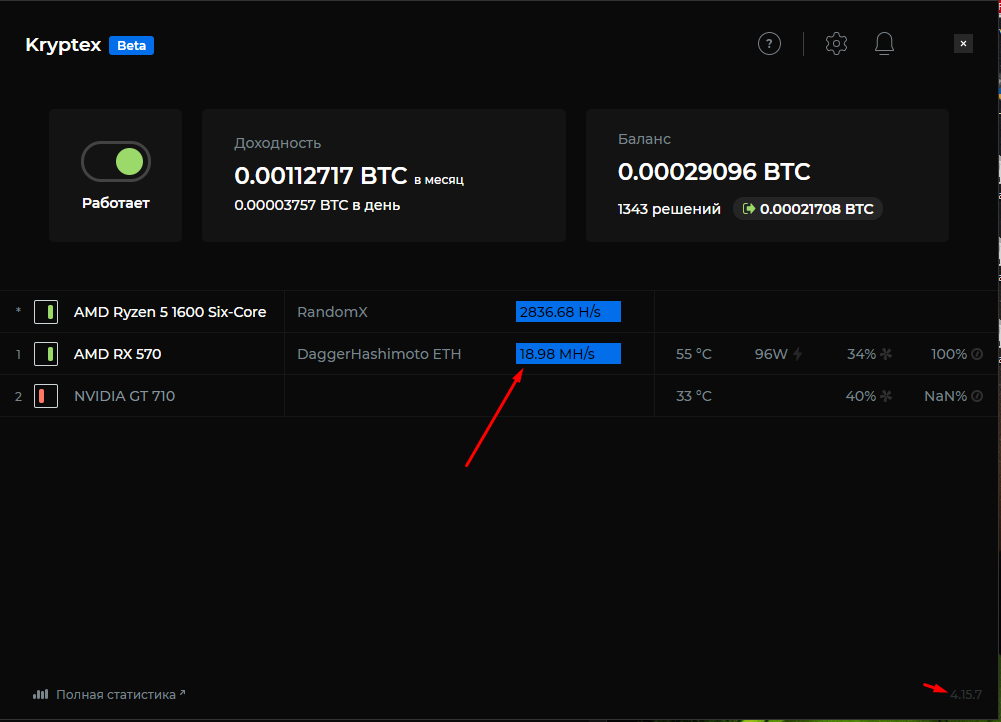Select the AMD Ryzen 5 1600 Six-Core name
The height and width of the screenshot is (722, 1001).
point(170,312)
